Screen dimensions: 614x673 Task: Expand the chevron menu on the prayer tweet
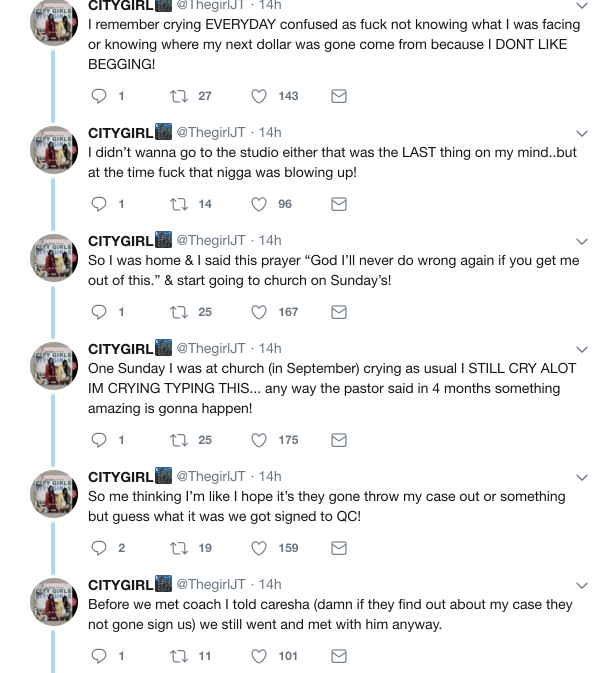[x=583, y=241]
